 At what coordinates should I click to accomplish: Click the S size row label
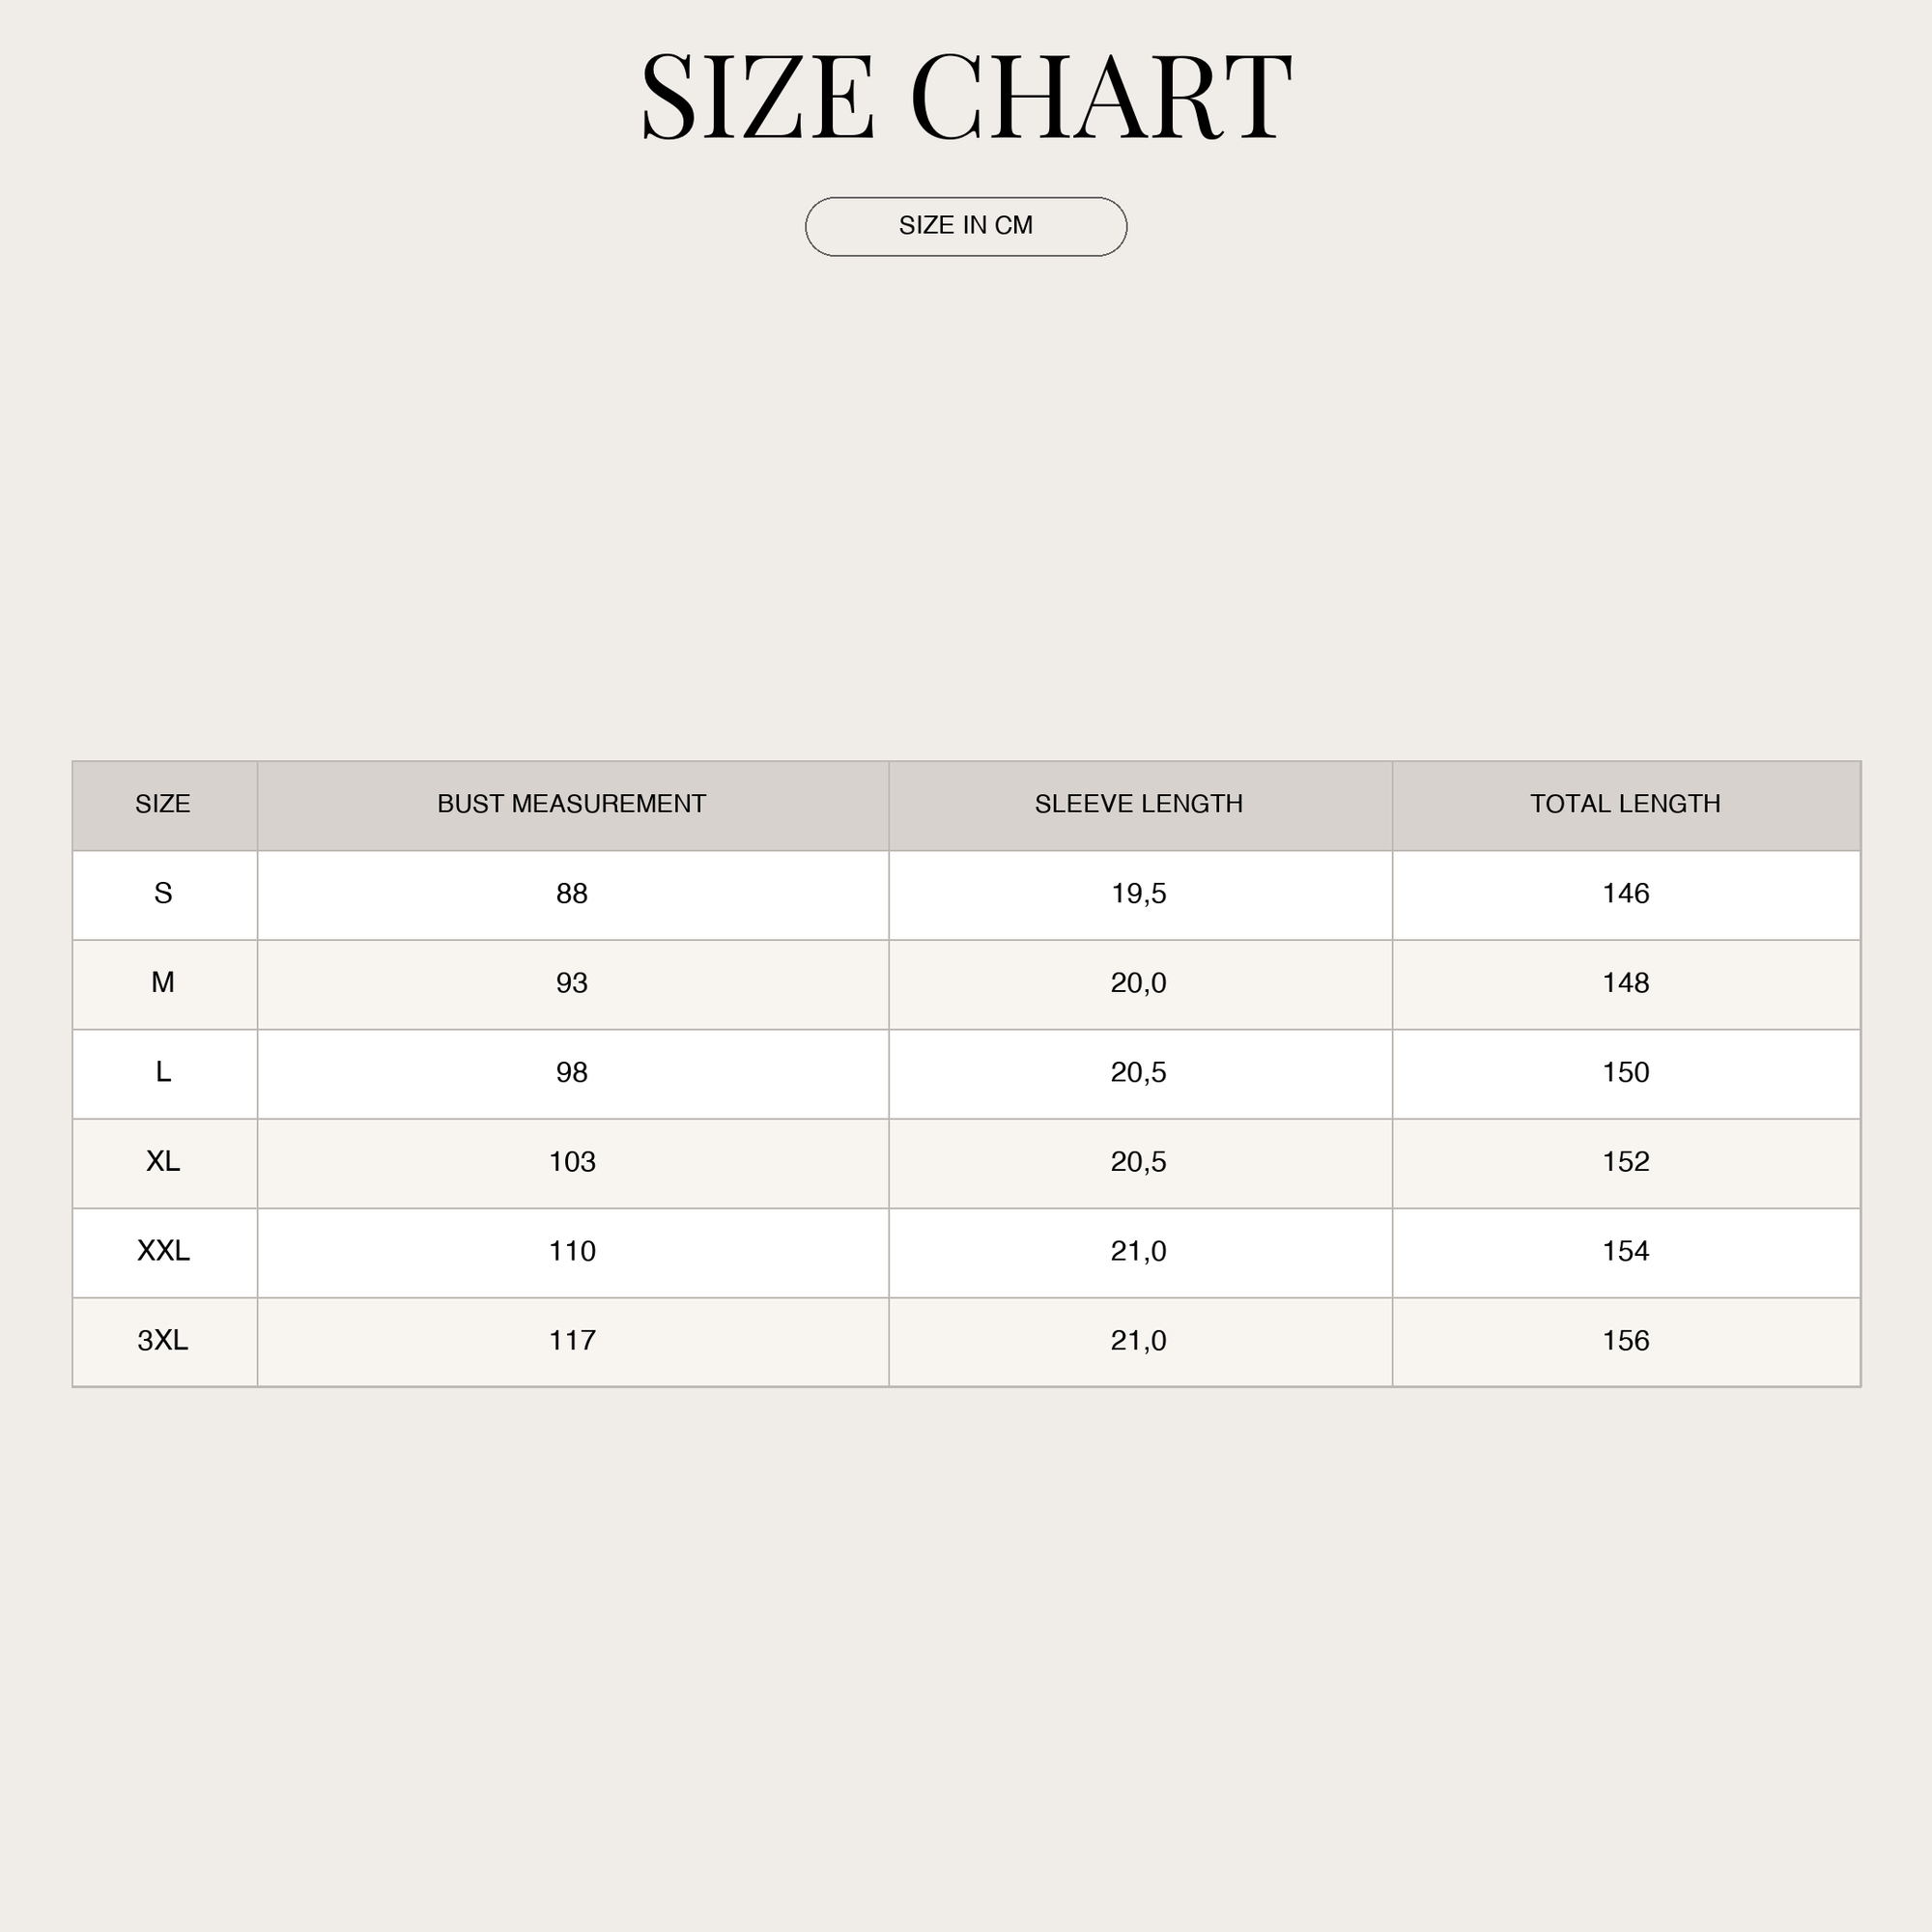(x=165, y=895)
